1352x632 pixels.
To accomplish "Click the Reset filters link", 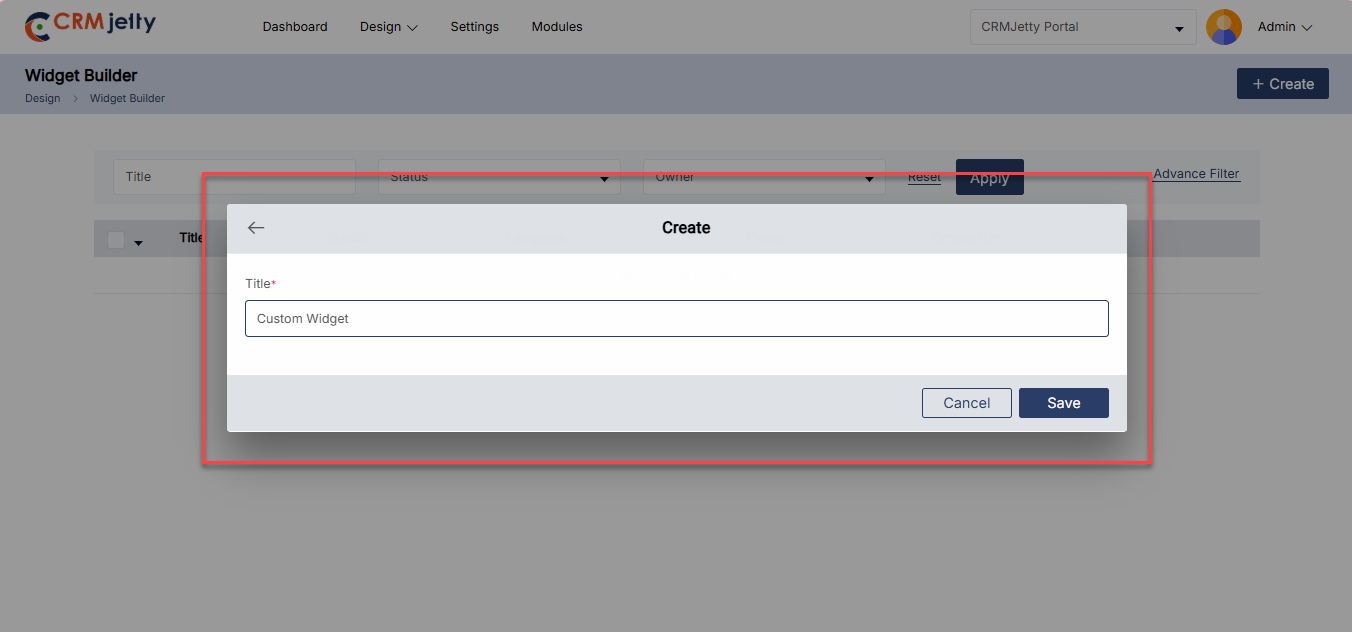I will pos(924,177).
